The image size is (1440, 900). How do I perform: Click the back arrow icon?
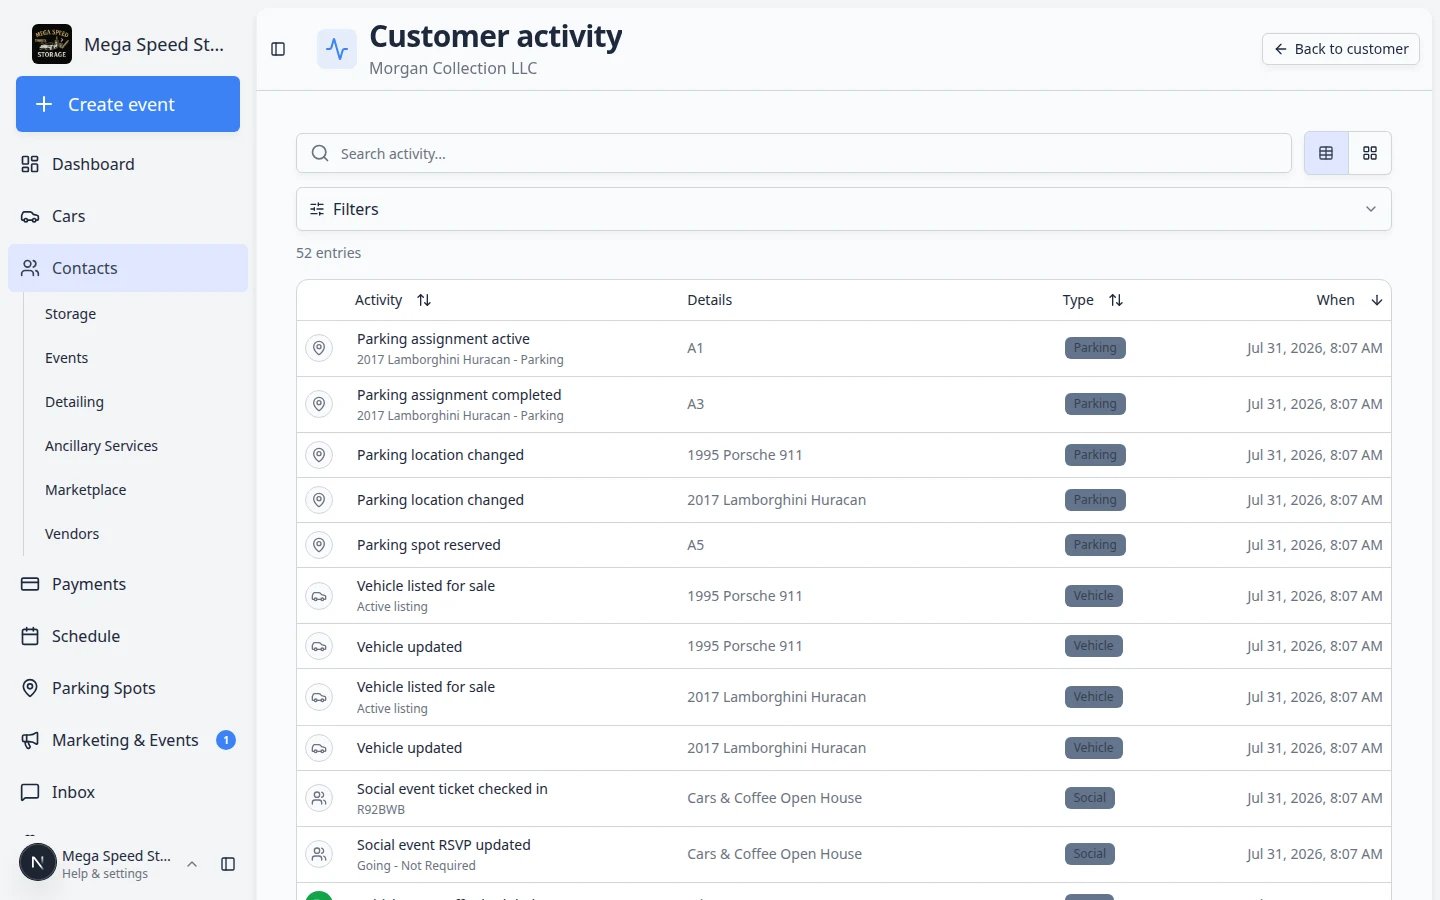(x=1280, y=49)
